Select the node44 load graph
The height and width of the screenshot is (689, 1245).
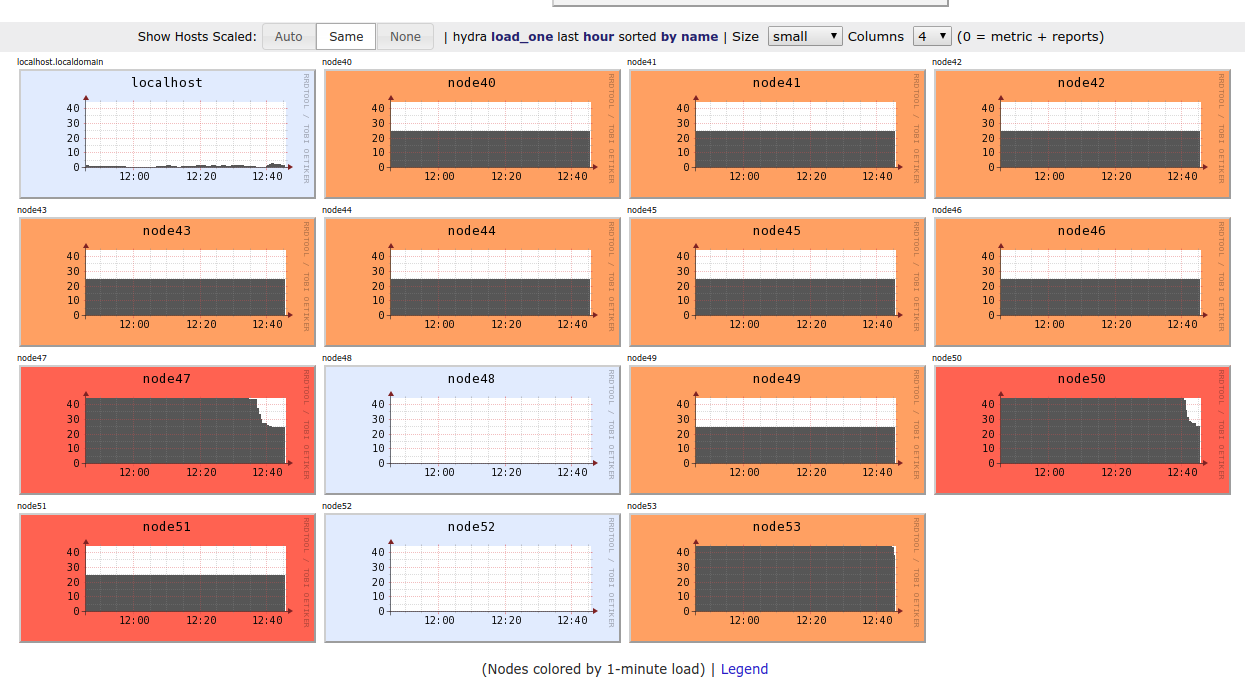coord(472,283)
